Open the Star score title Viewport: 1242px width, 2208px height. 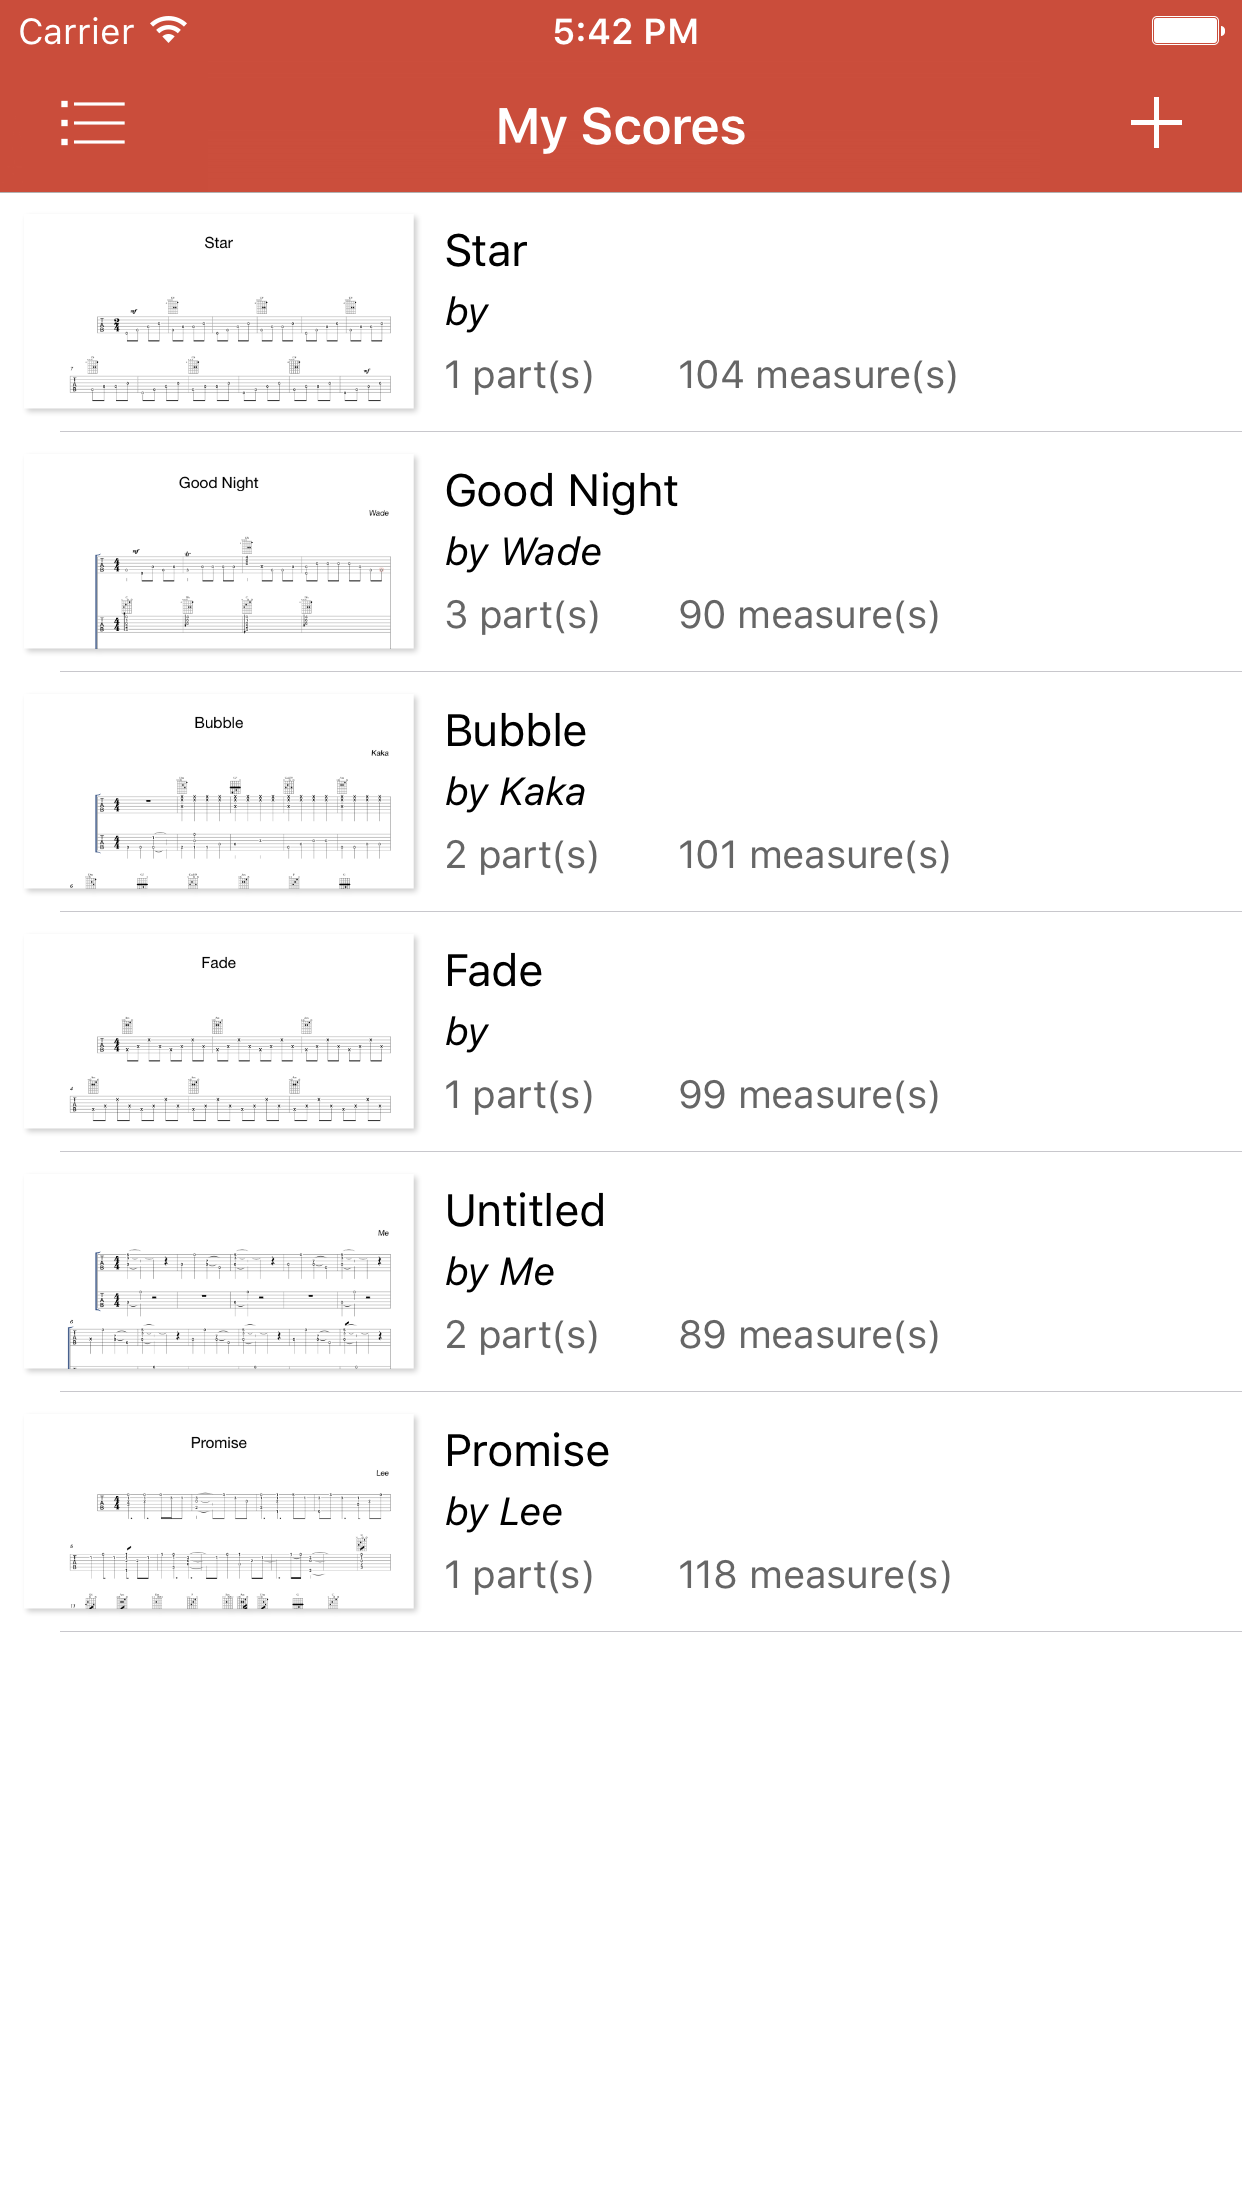(x=486, y=251)
